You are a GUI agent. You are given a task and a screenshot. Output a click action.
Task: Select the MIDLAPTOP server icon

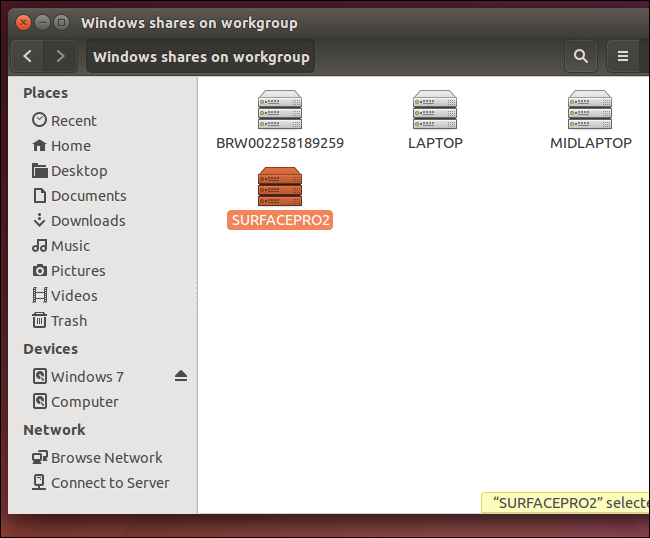click(590, 110)
